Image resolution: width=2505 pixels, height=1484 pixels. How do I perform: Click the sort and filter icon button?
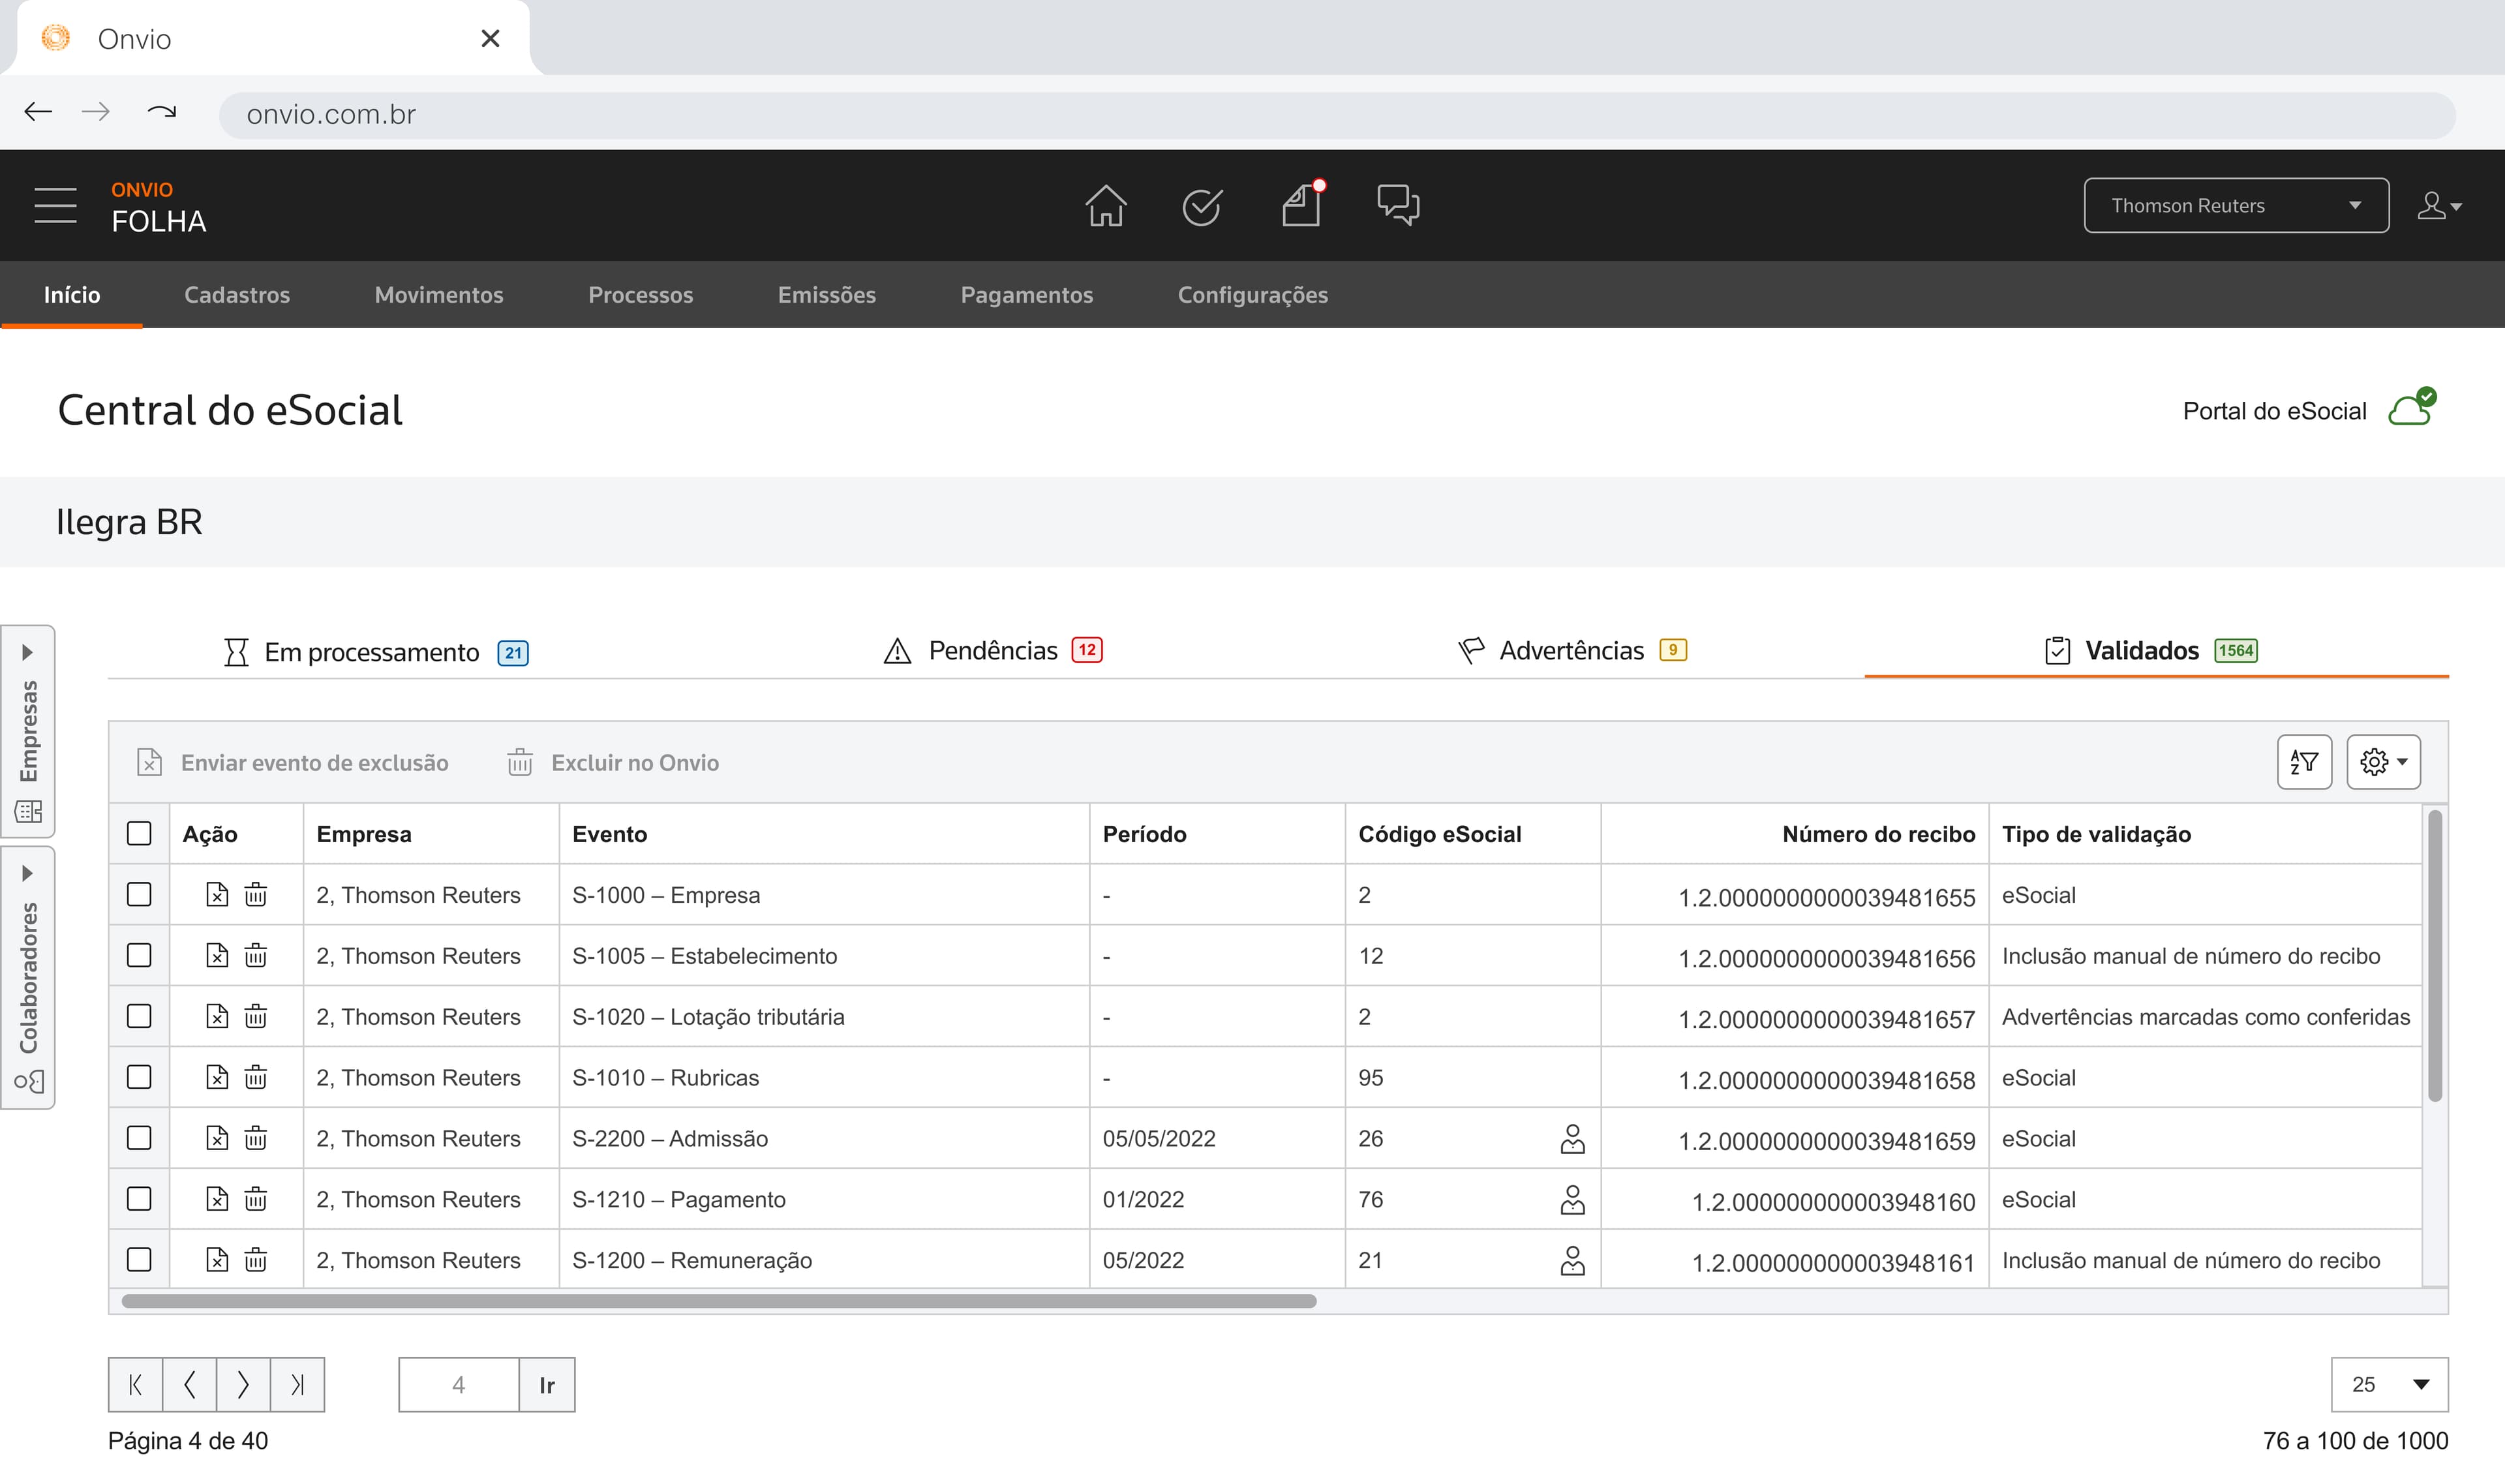coord(2304,762)
